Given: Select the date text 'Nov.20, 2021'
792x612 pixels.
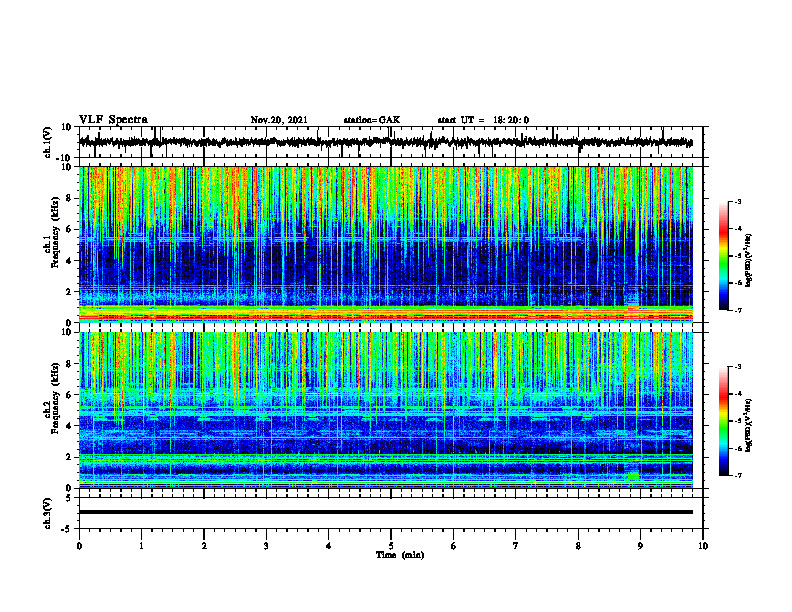Looking at the screenshot, I should [279, 120].
